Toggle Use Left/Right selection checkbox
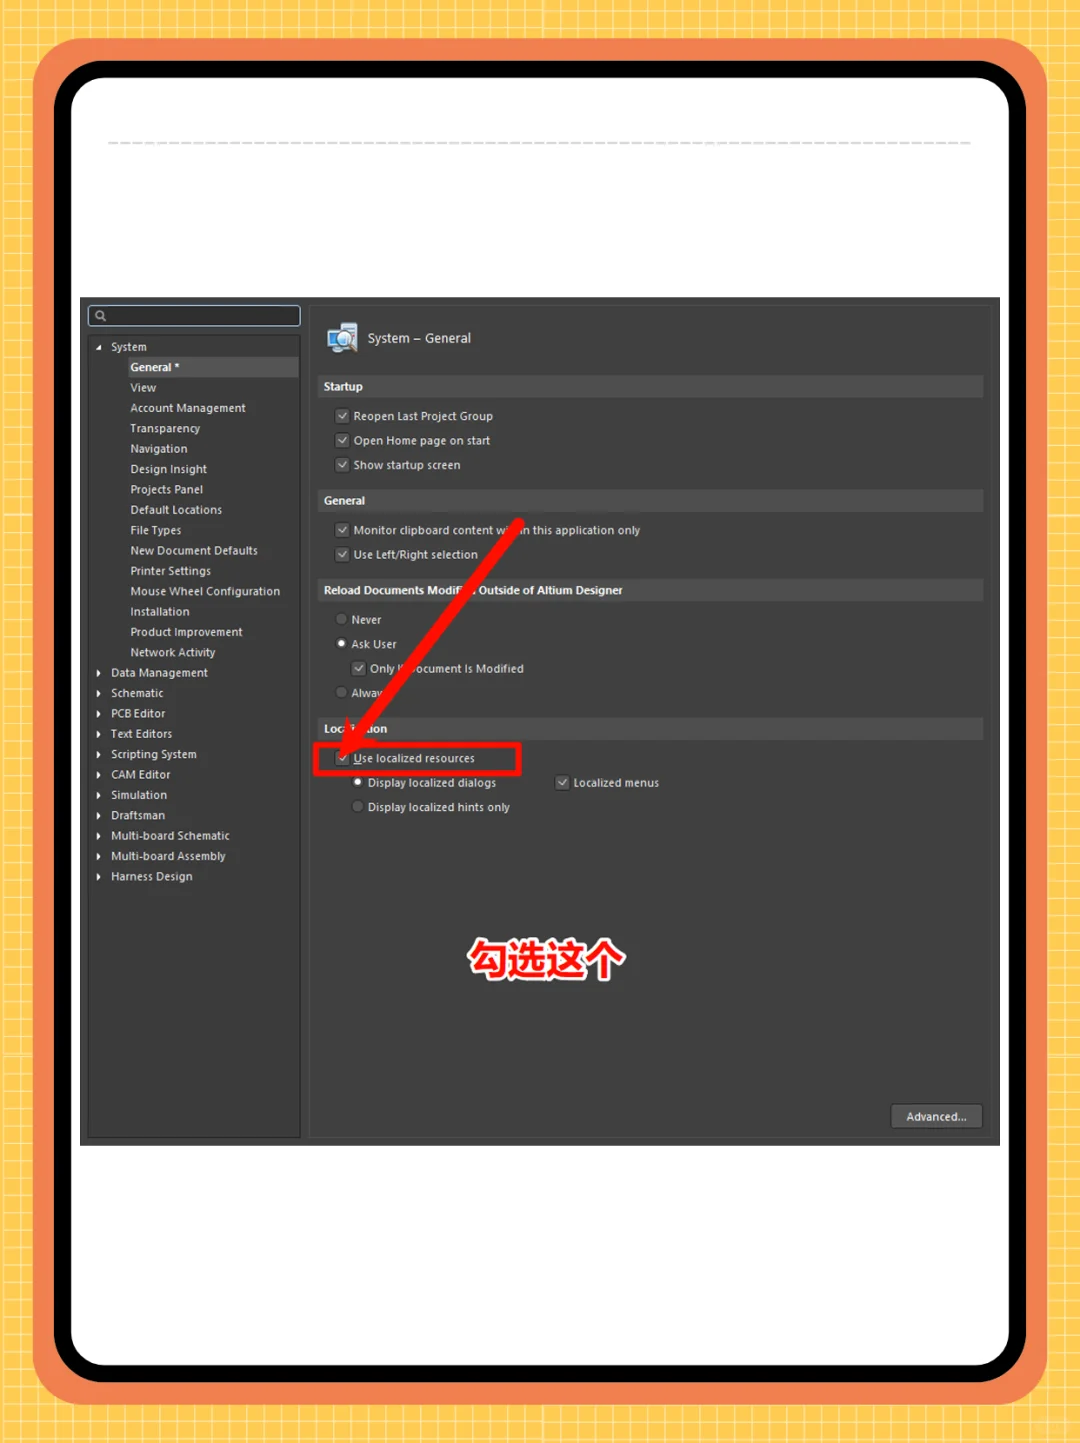Viewport: 1080px width, 1443px height. pyautogui.click(x=342, y=555)
